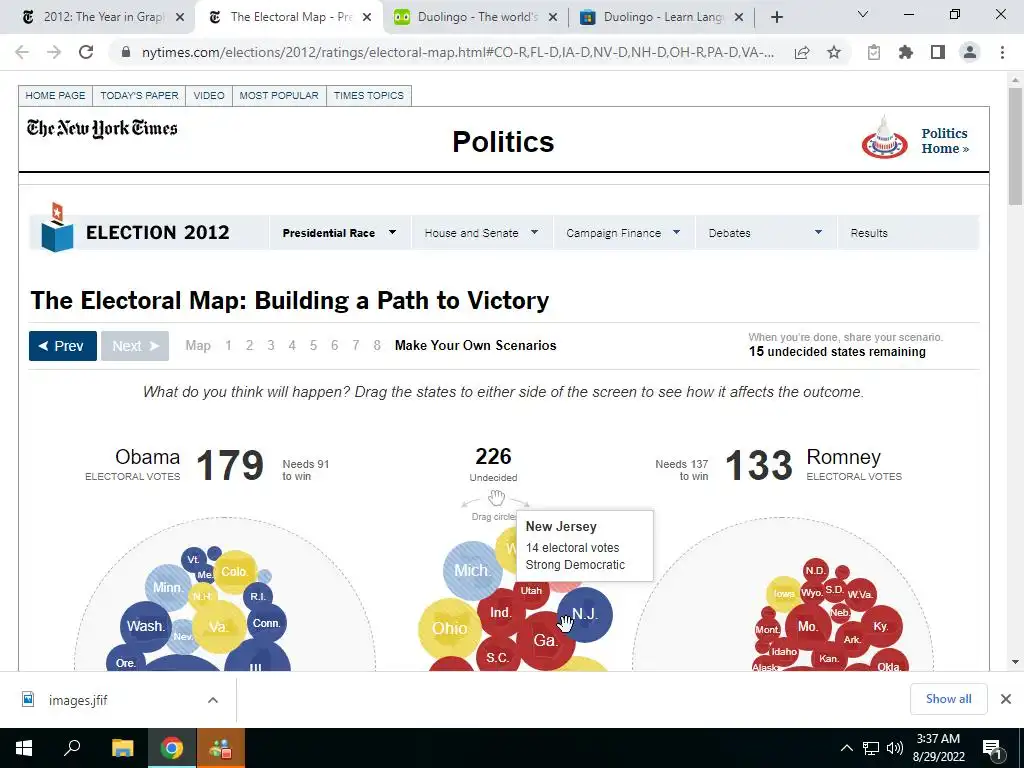This screenshot has width=1024, height=768.
Task: Click the Election 2012 ballot box icon
Action: [x=57, y=227]
